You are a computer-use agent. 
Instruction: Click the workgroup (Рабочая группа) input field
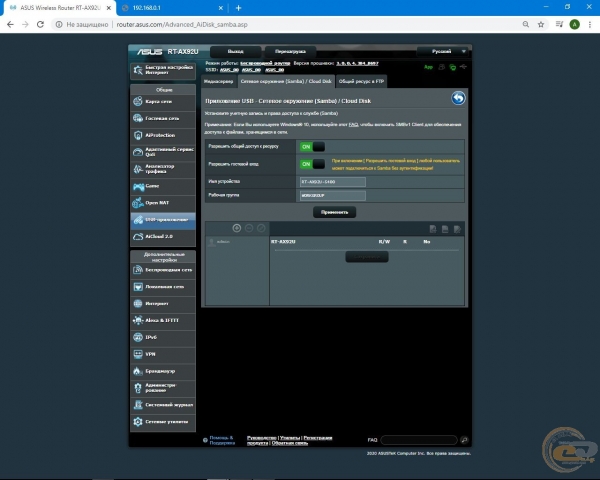(333, 196)
